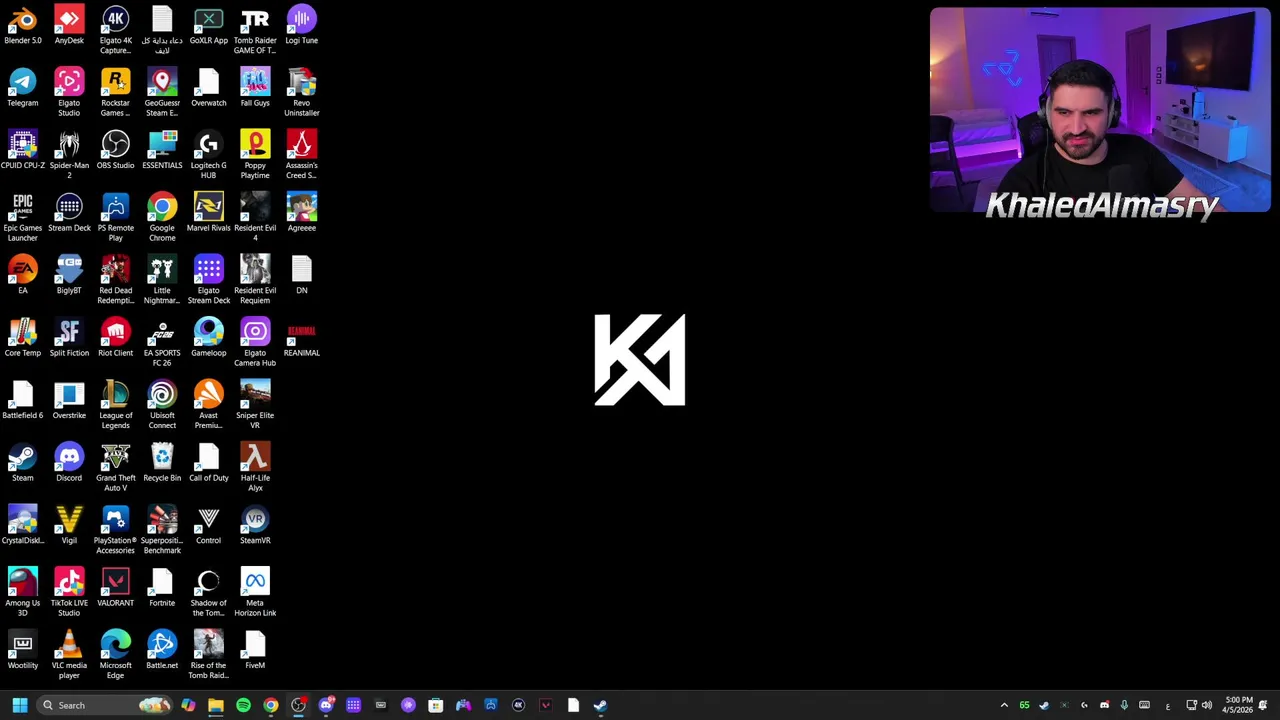This screenshot has height=720, width=1280.
Task: Open the Revo Uninstaller desktop shortcut
Action: (x=301, y=92)
